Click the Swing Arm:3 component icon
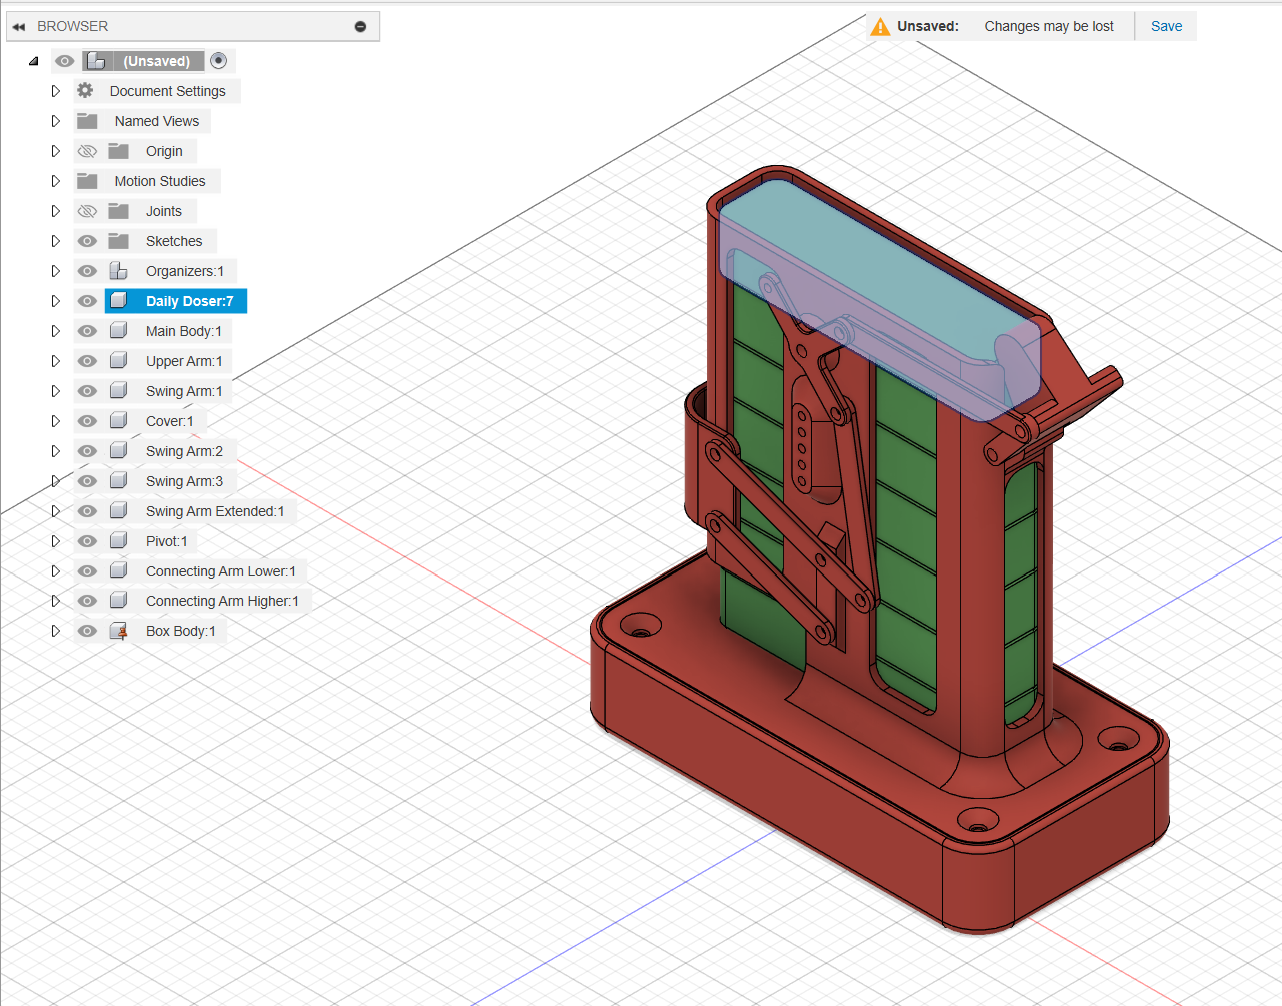This screenshot has height=1006, width=1282. point(118,481)
